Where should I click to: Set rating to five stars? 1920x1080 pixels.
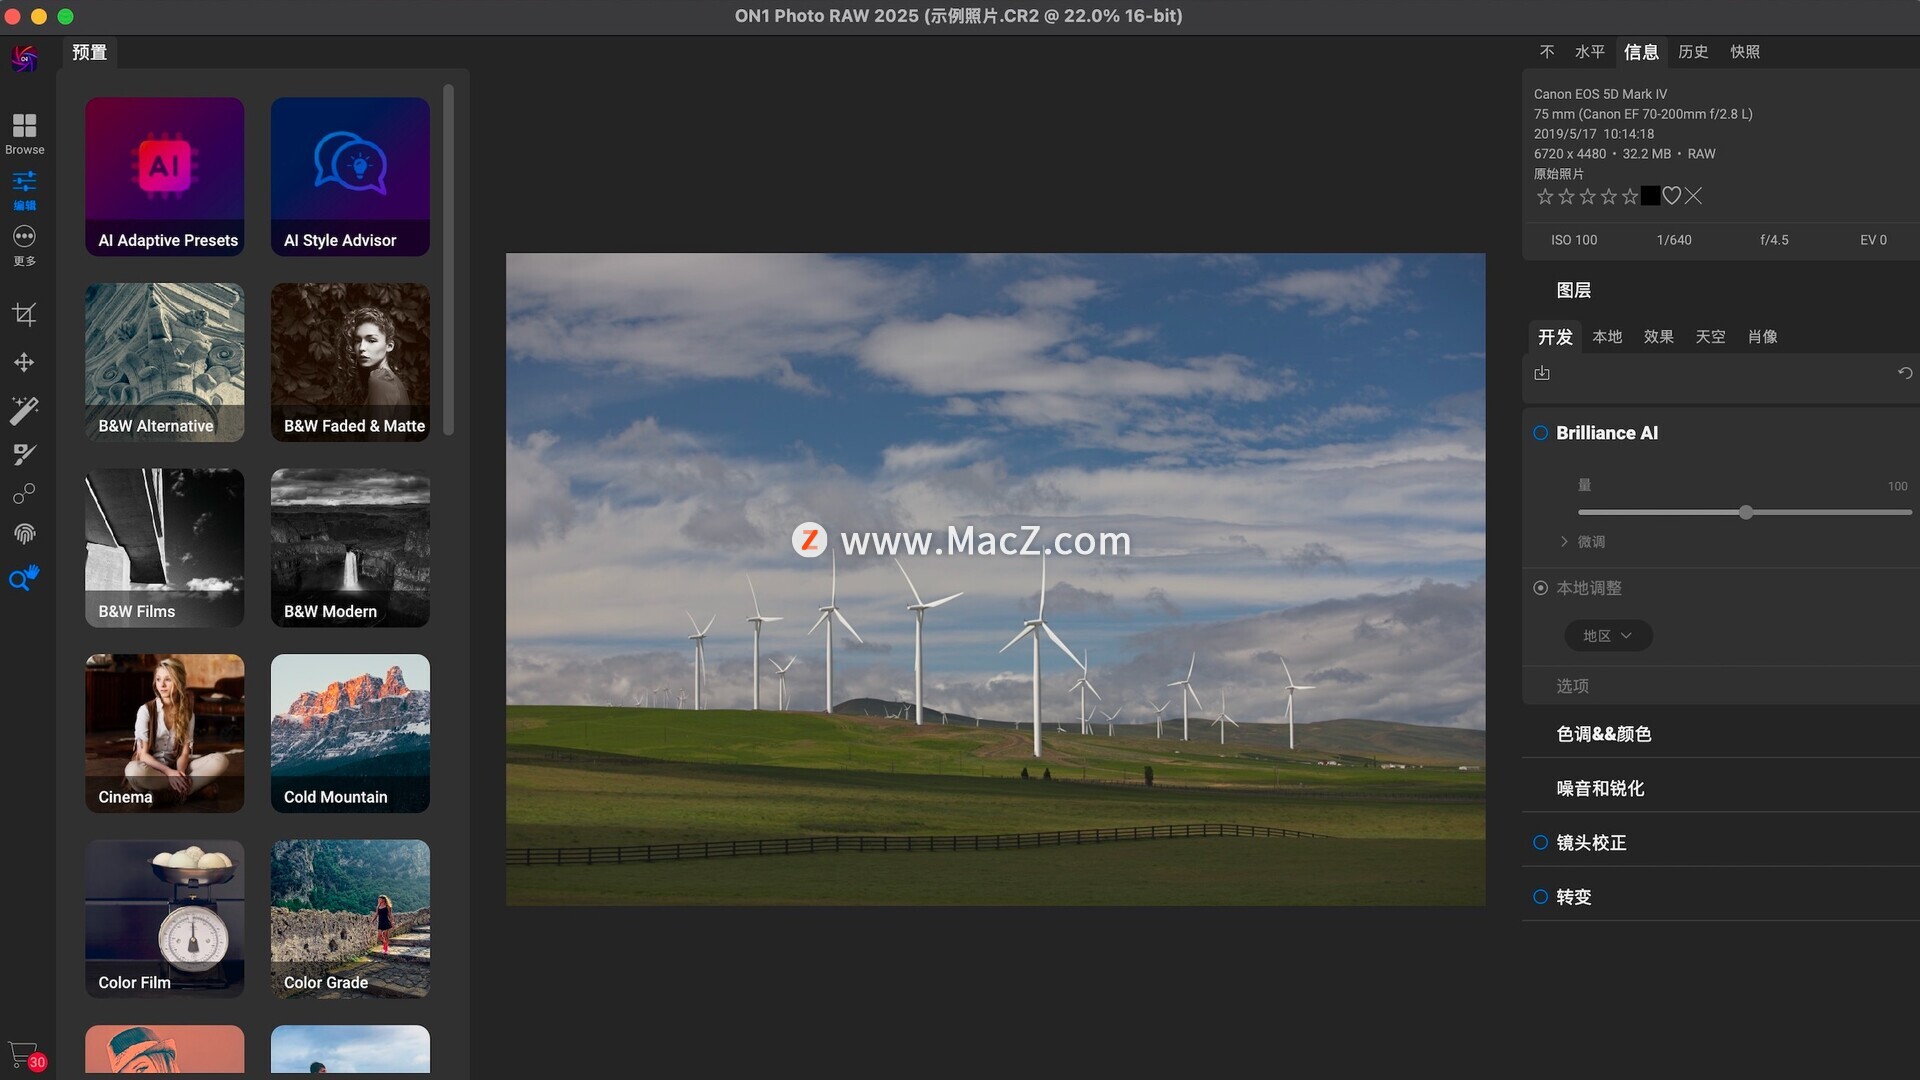click(1630, 196)
